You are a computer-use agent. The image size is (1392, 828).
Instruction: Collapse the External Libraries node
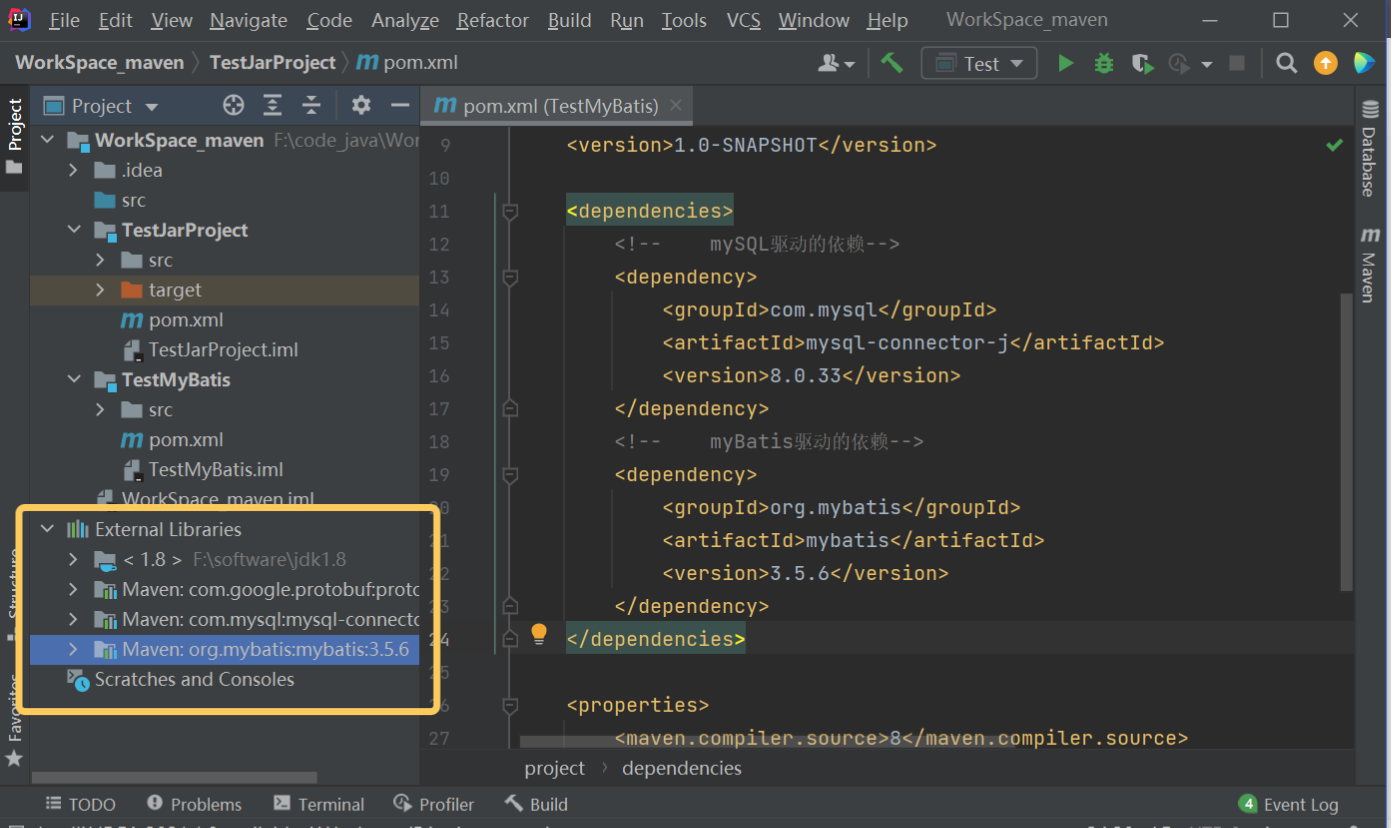click(x=47, y=529)
